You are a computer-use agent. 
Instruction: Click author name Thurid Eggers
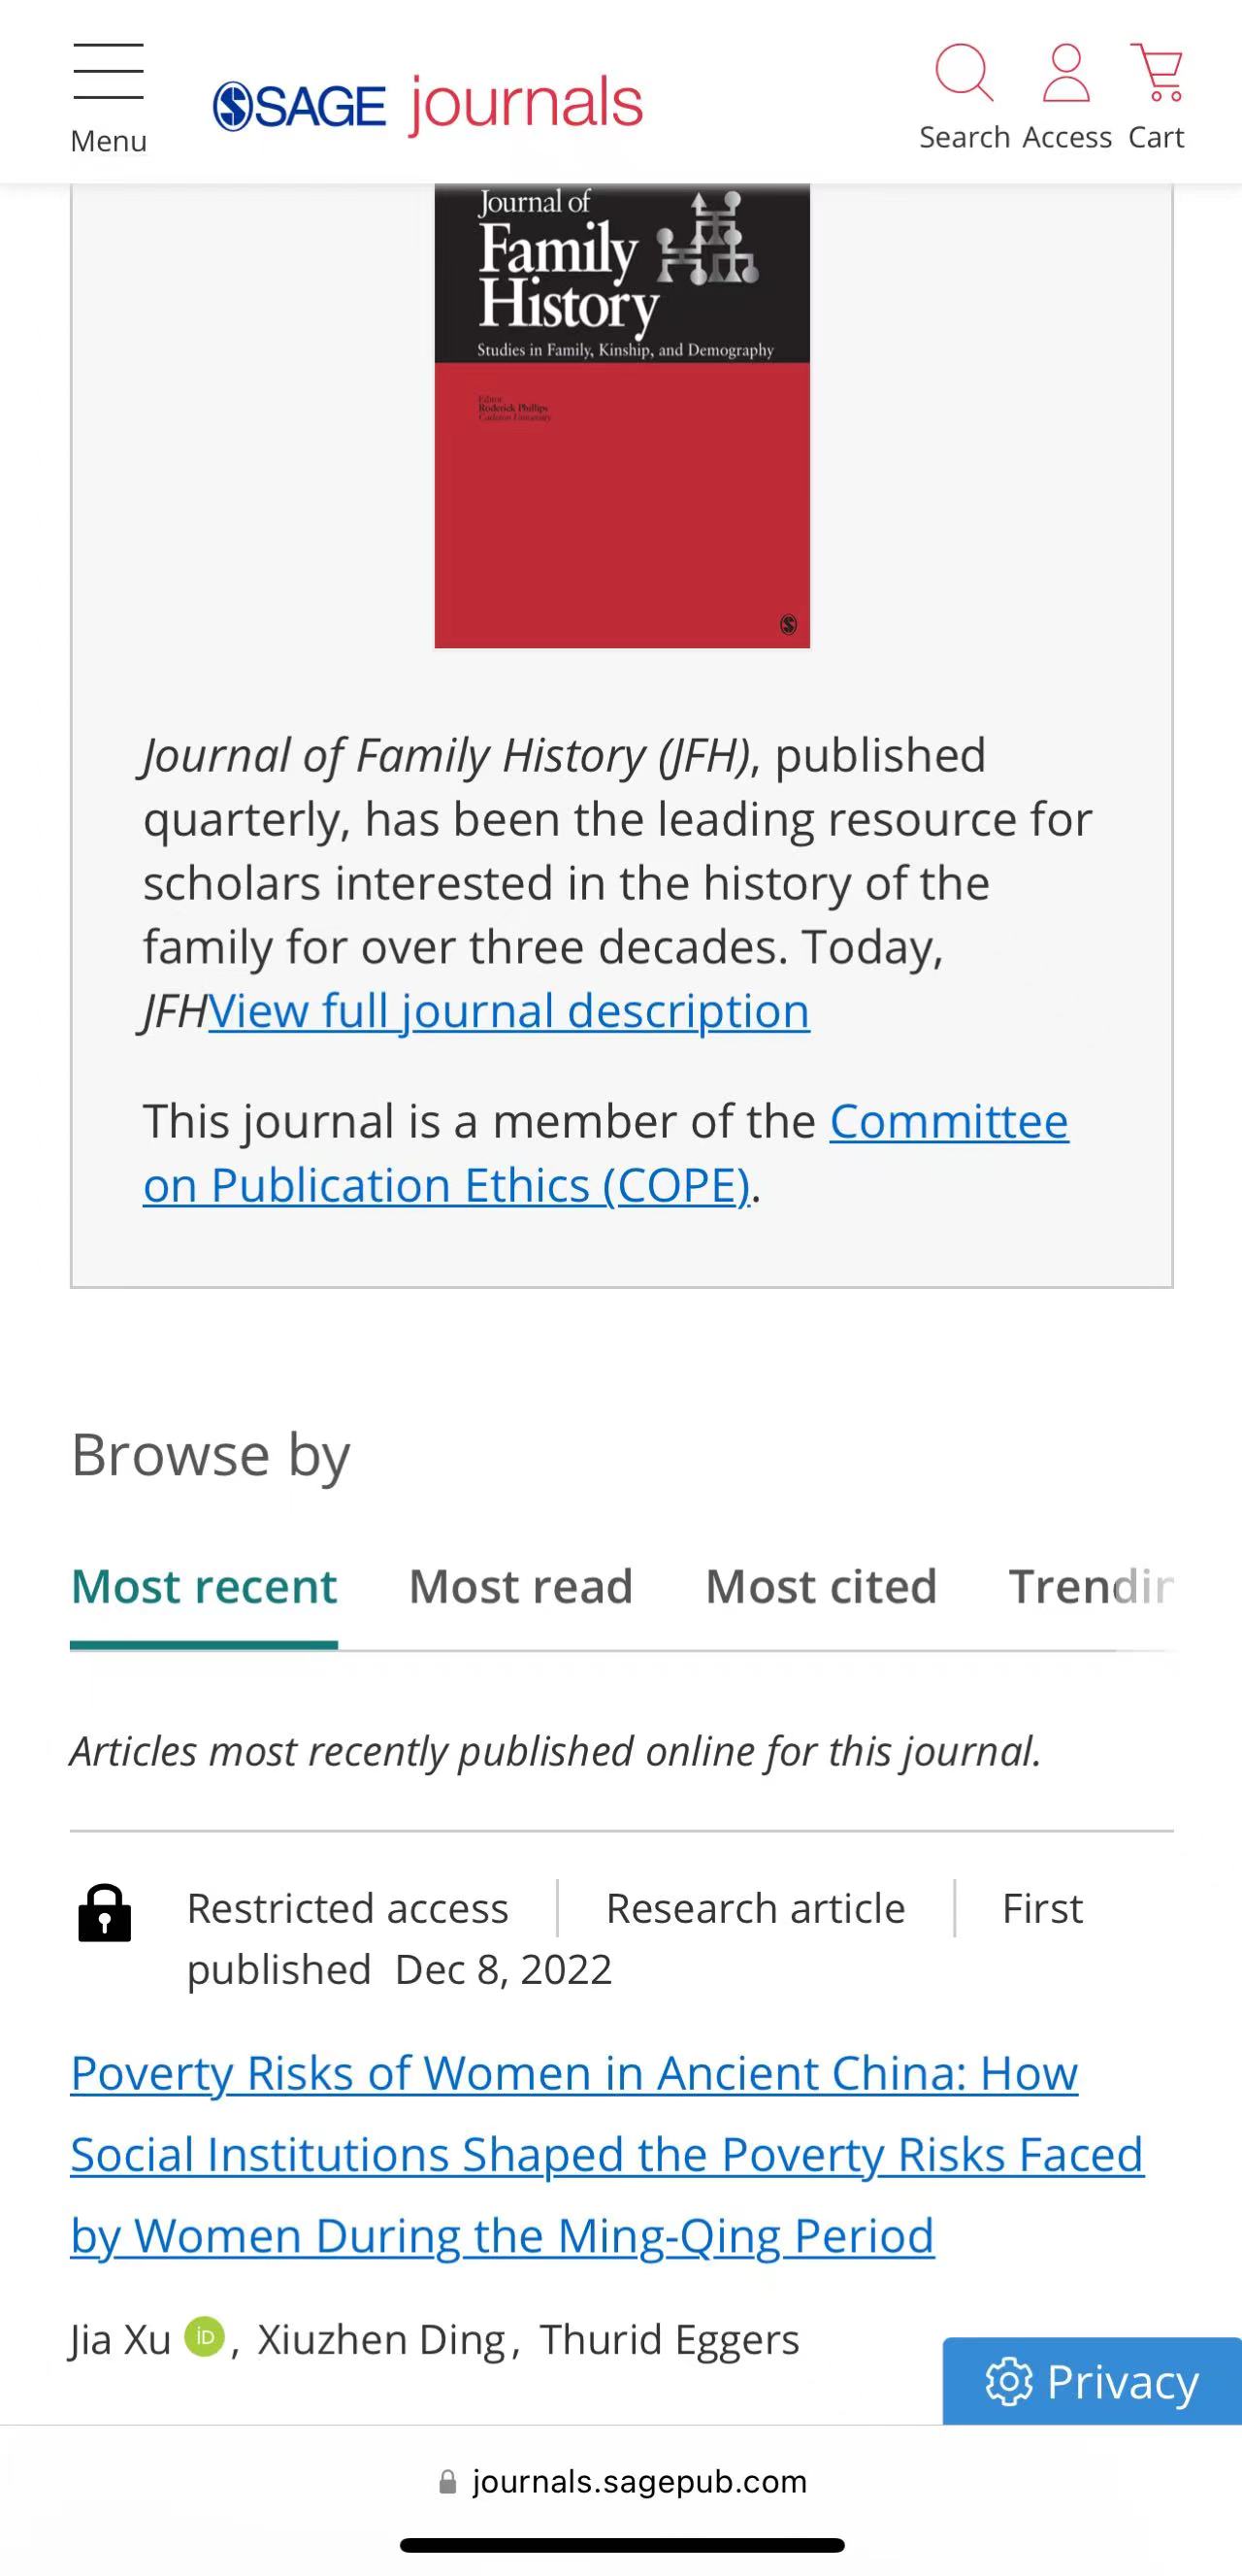[x=669, y=2340]
